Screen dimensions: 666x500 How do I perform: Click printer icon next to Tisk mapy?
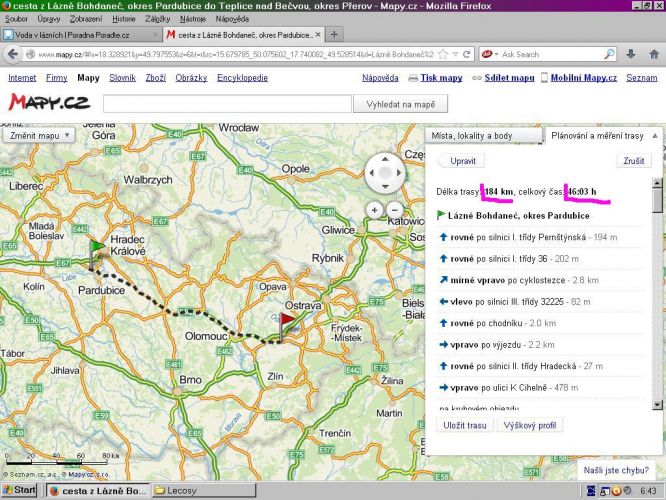[413, 78]
